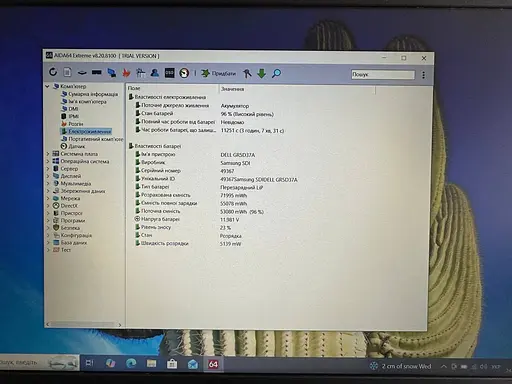Open File Explorer from taskbar

tap(151, 363)
